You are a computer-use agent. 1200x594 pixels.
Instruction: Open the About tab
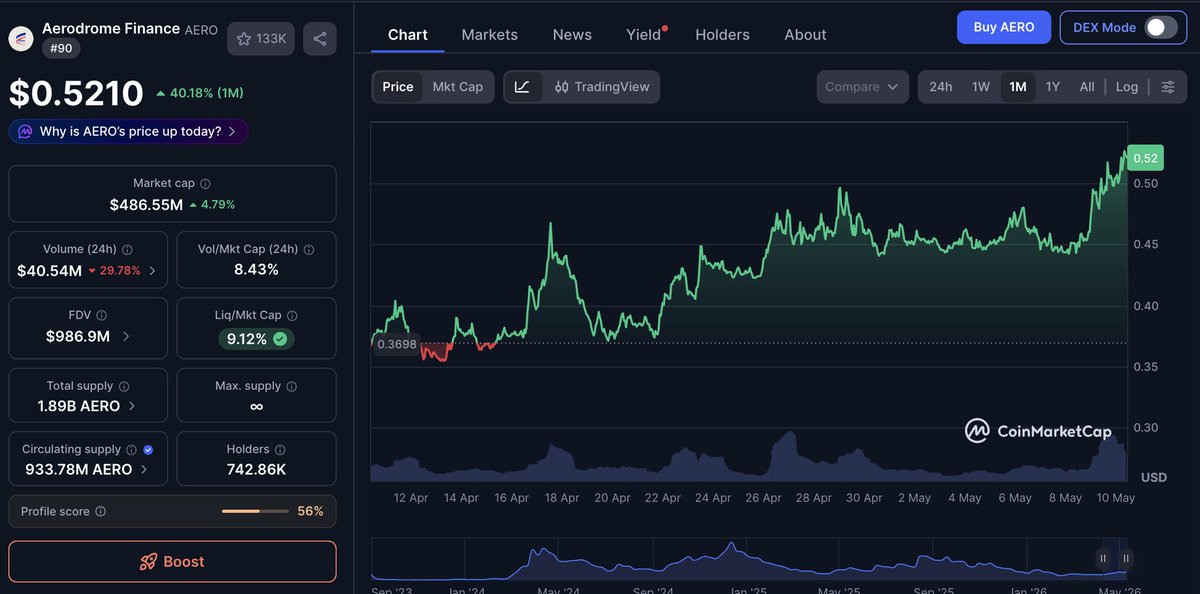pyautogui.click(x=805, y=34)
